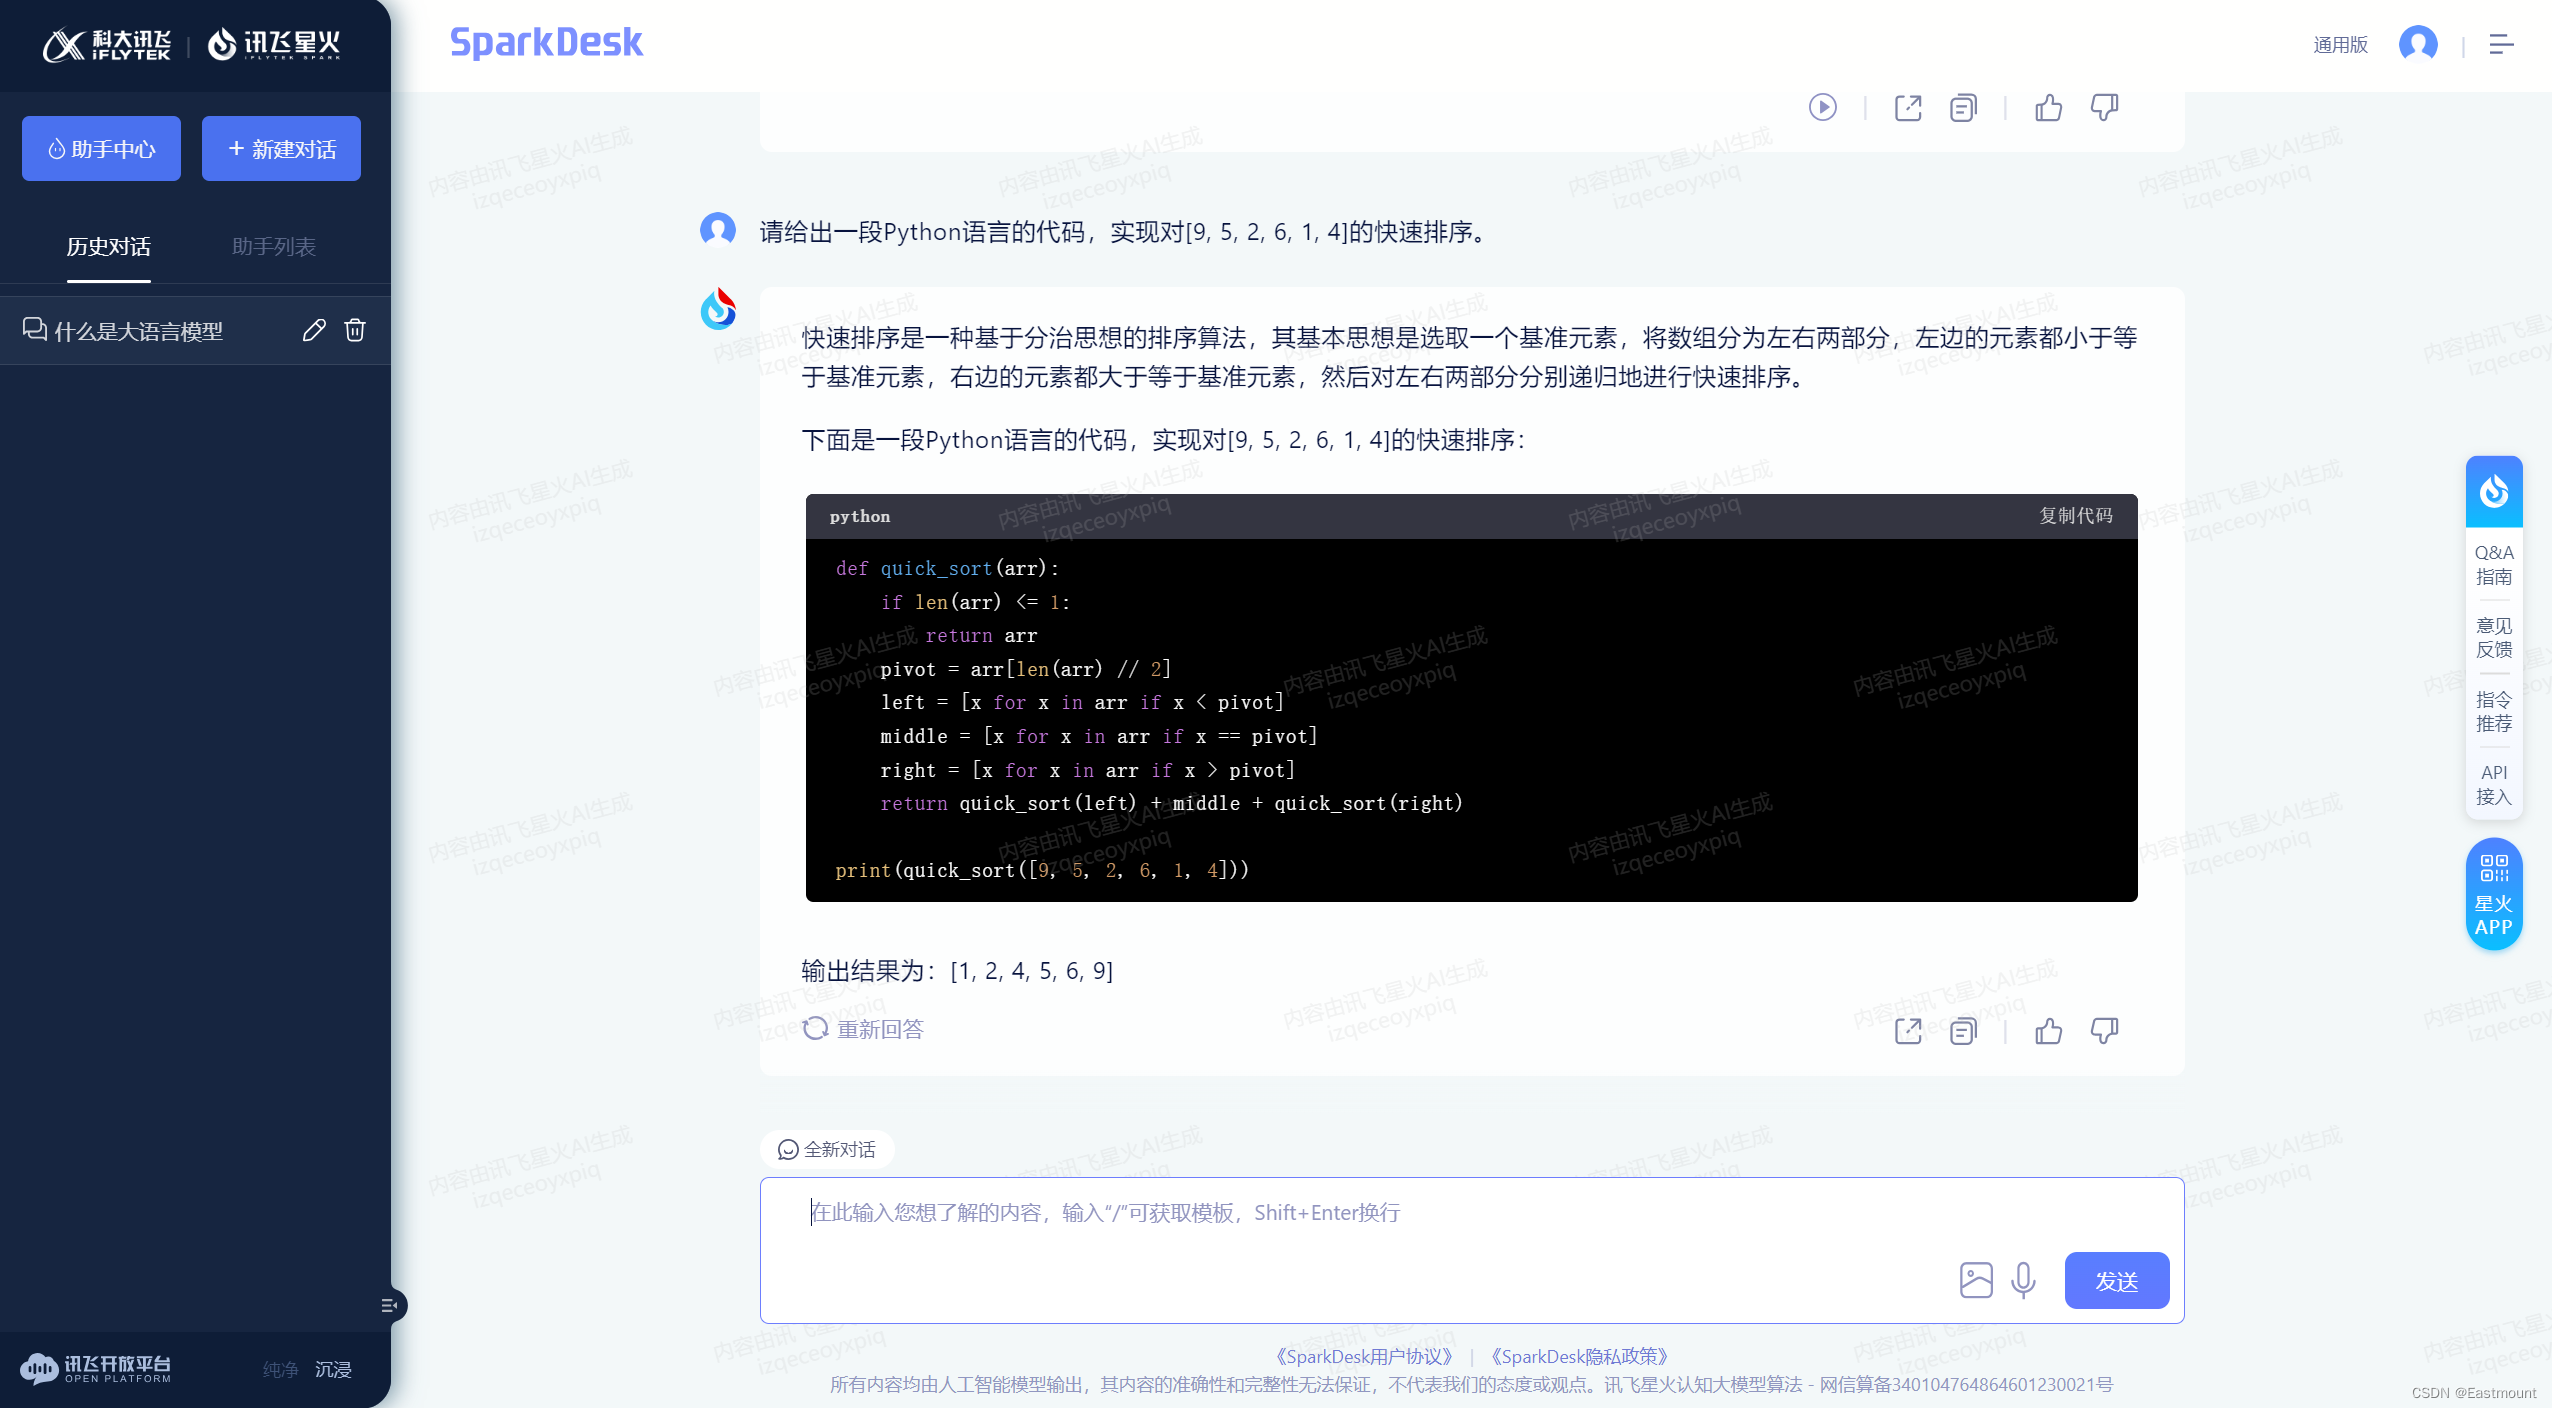Click the 新建对话 button
The image size is (2552, 1408).
click(281, 149)
